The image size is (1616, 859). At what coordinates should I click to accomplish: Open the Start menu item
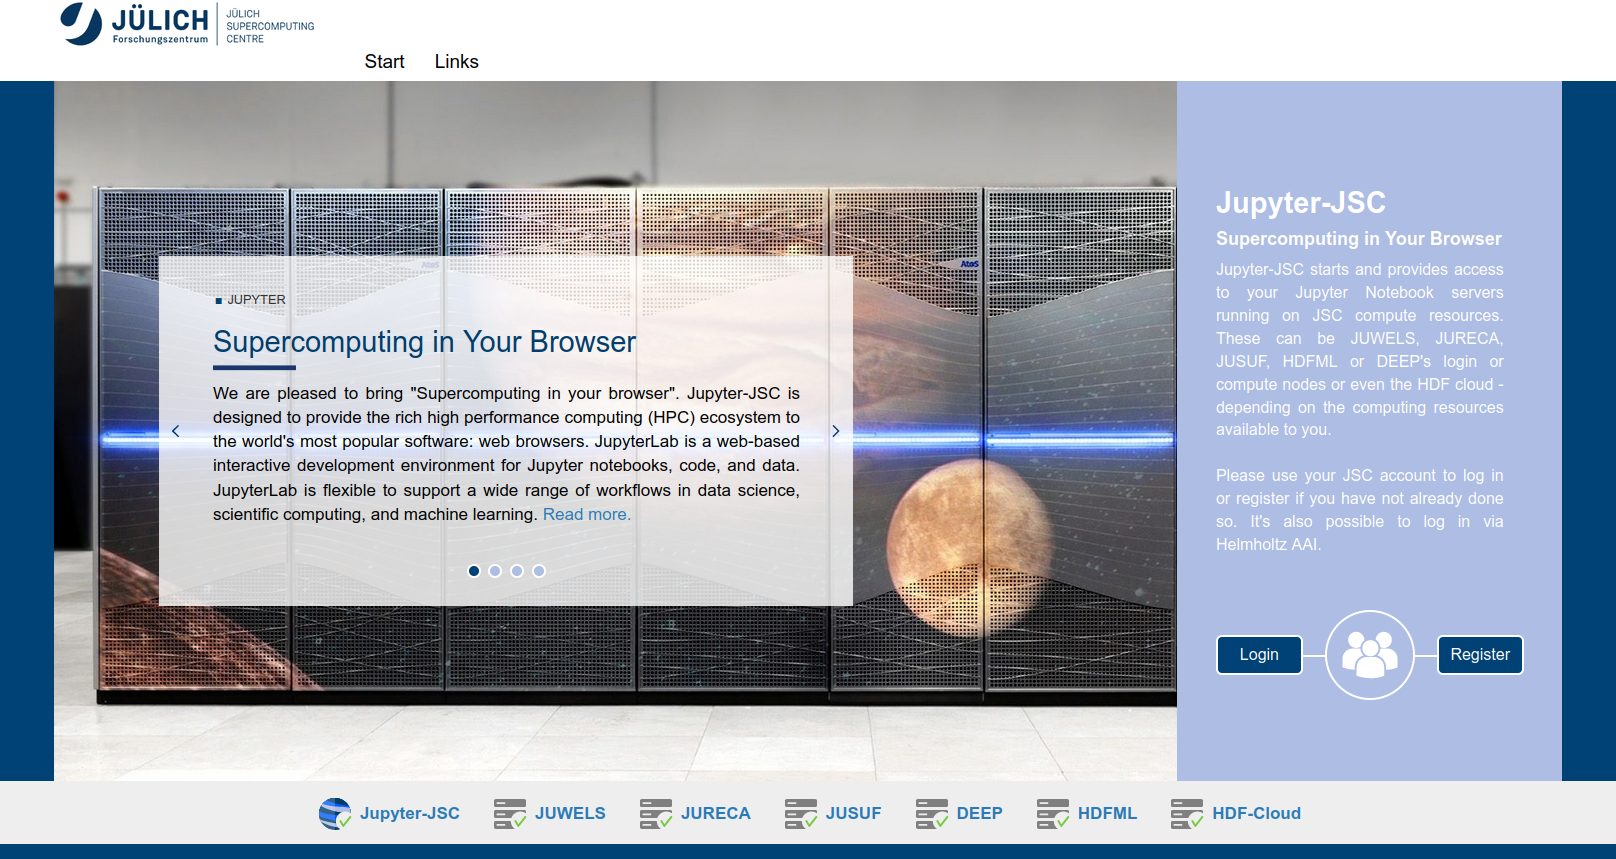384,62
